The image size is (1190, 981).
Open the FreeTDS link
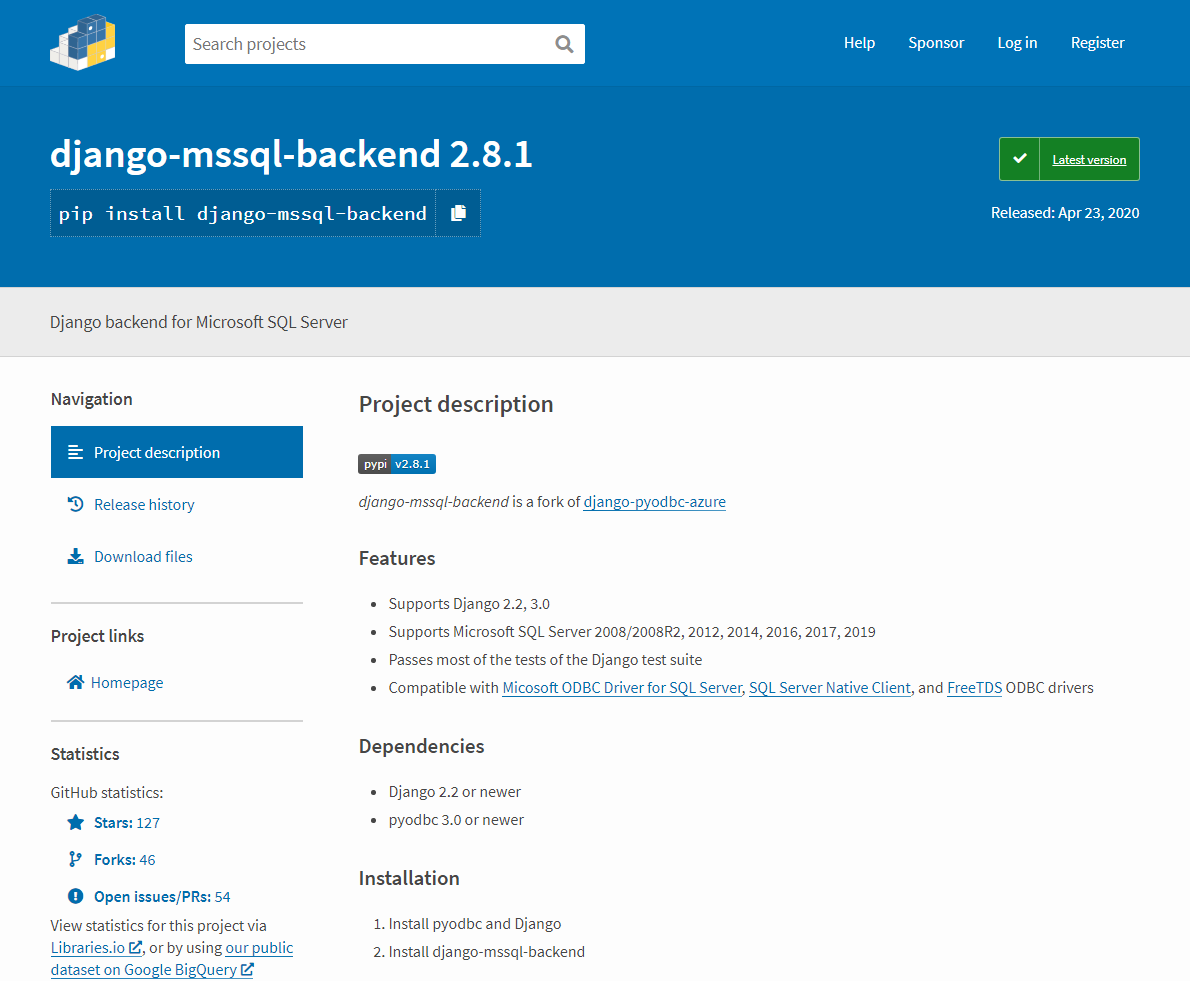pos(974,687)
